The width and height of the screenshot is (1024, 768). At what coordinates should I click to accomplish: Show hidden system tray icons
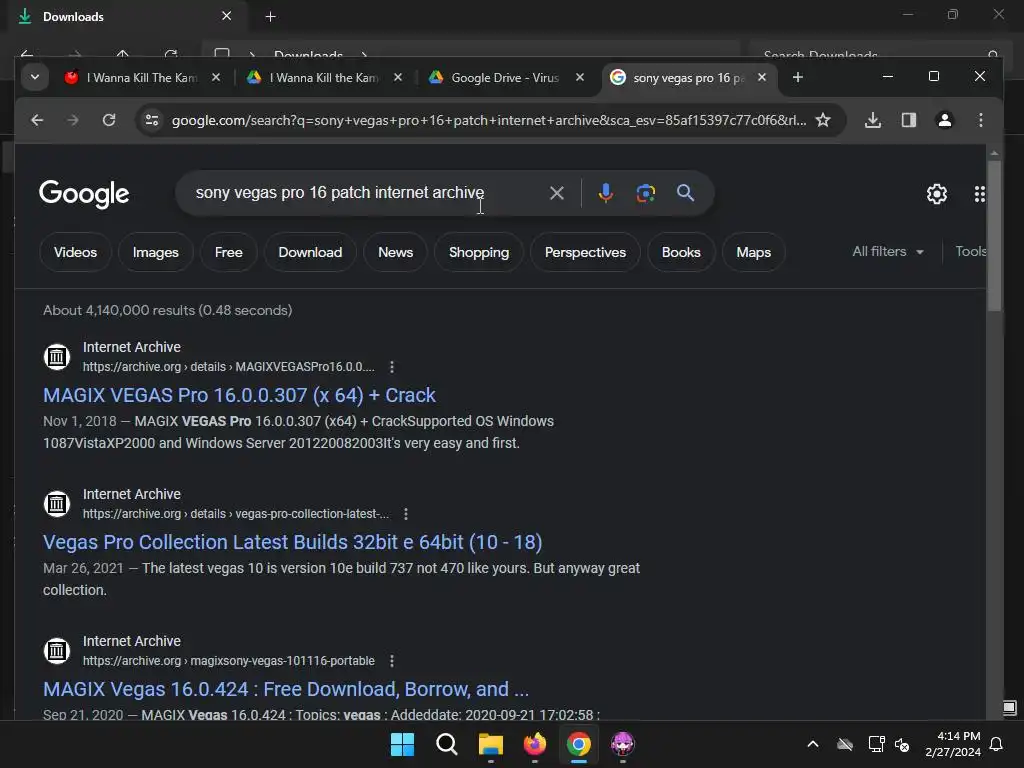[x=812, y=744]
